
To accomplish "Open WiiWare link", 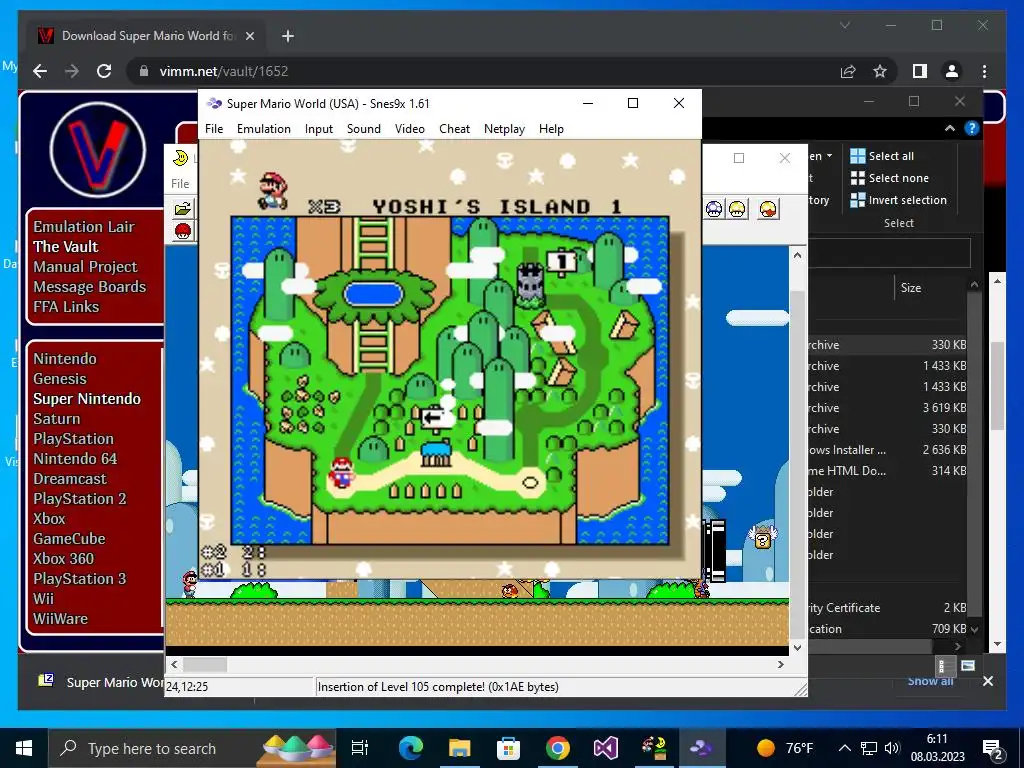I will coord(60,618).
